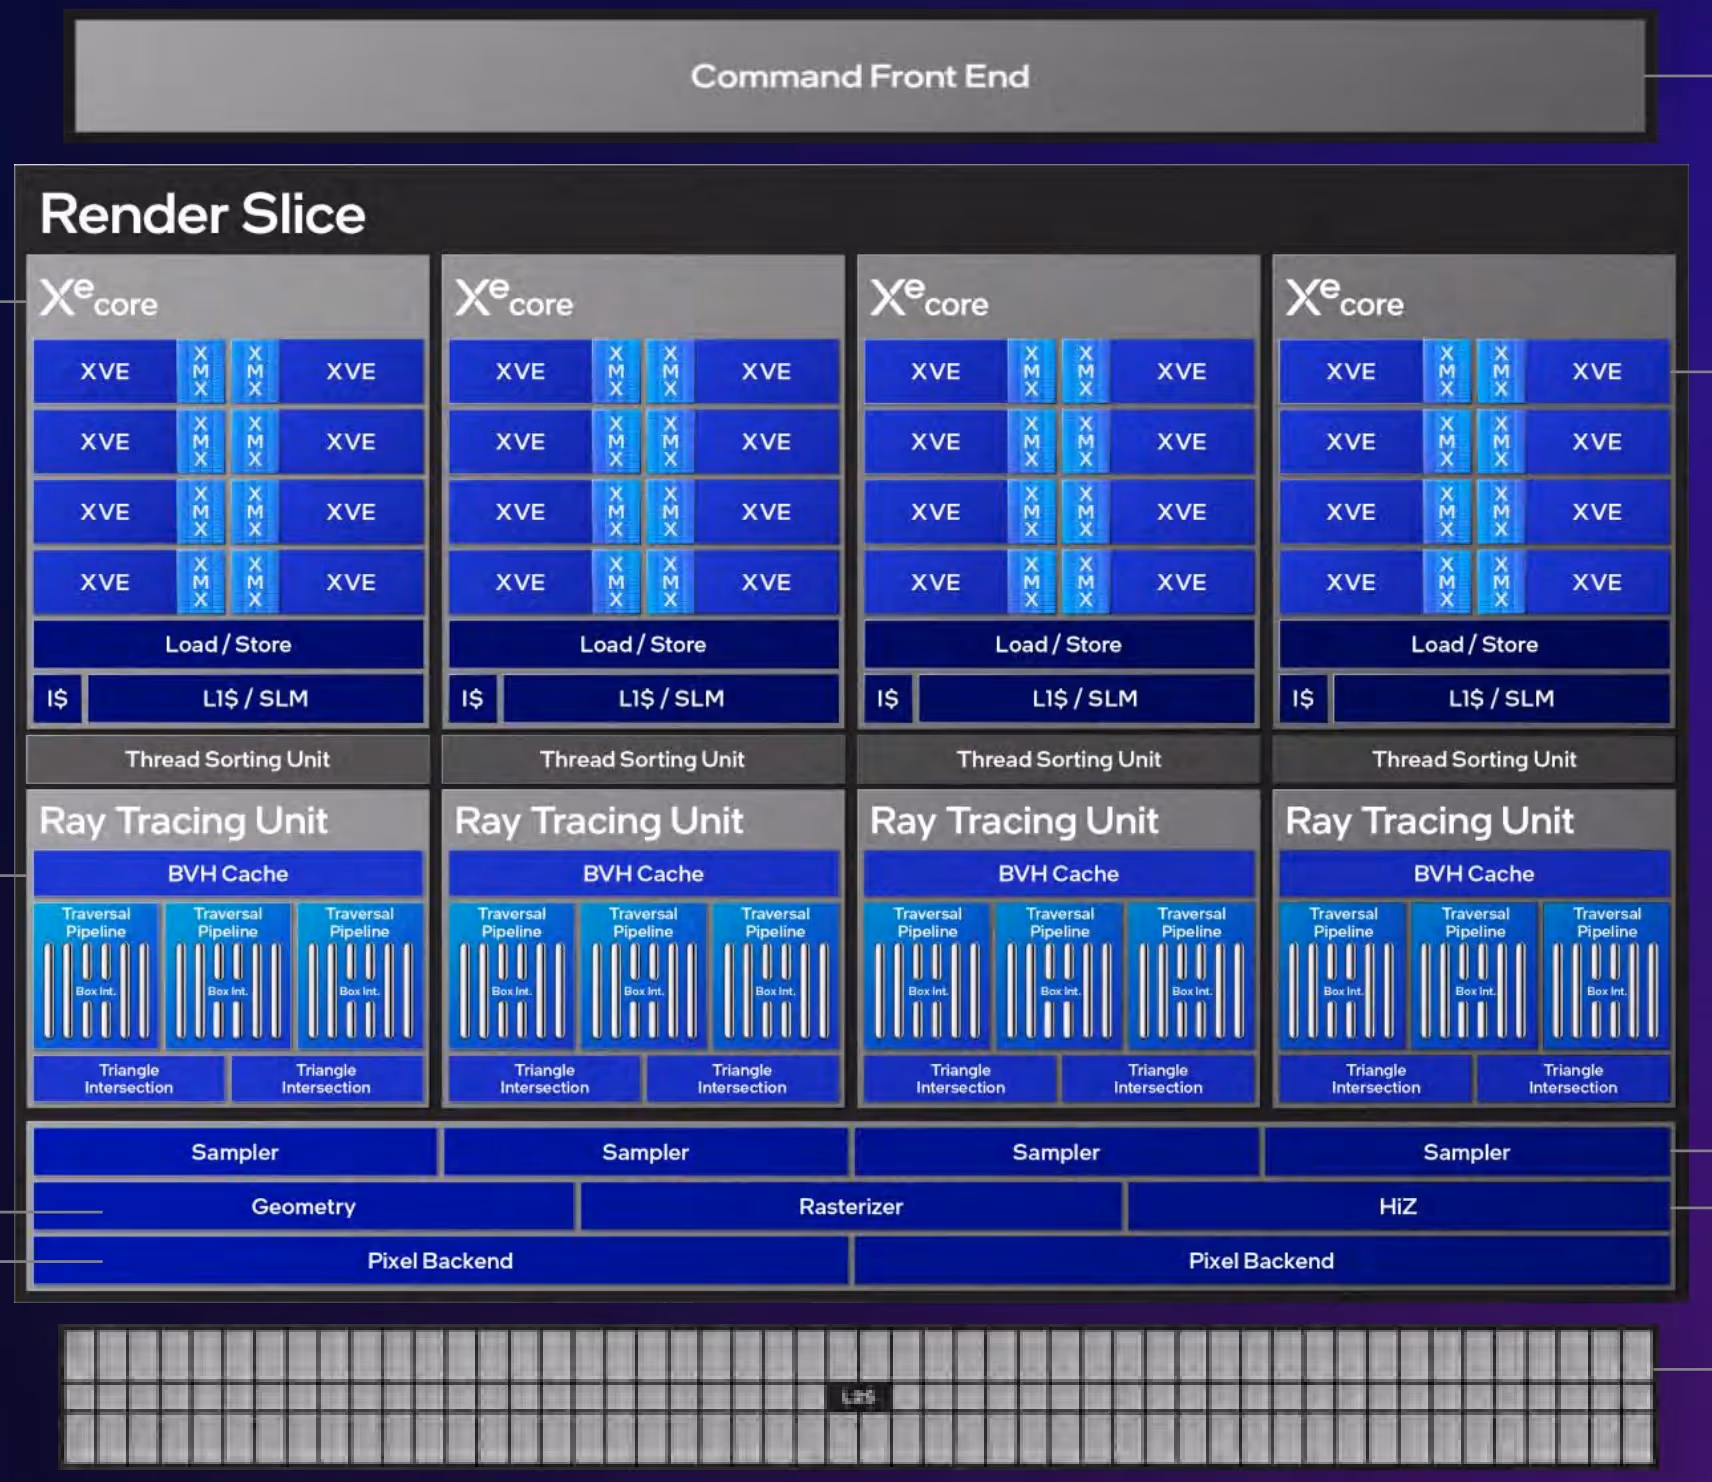1712x1482 pixels.
Task: Select BVH Cache in the fourth Ray Tracing Unit
Action: [x=1474, y=873]
